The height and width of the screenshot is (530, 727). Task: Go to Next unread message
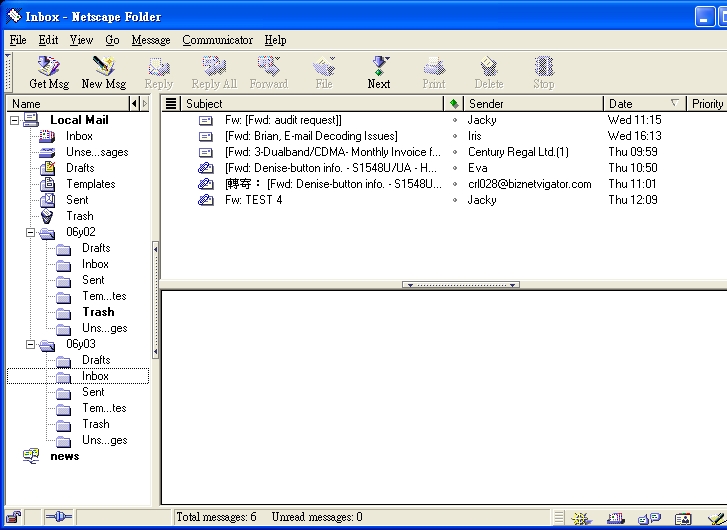379,72
